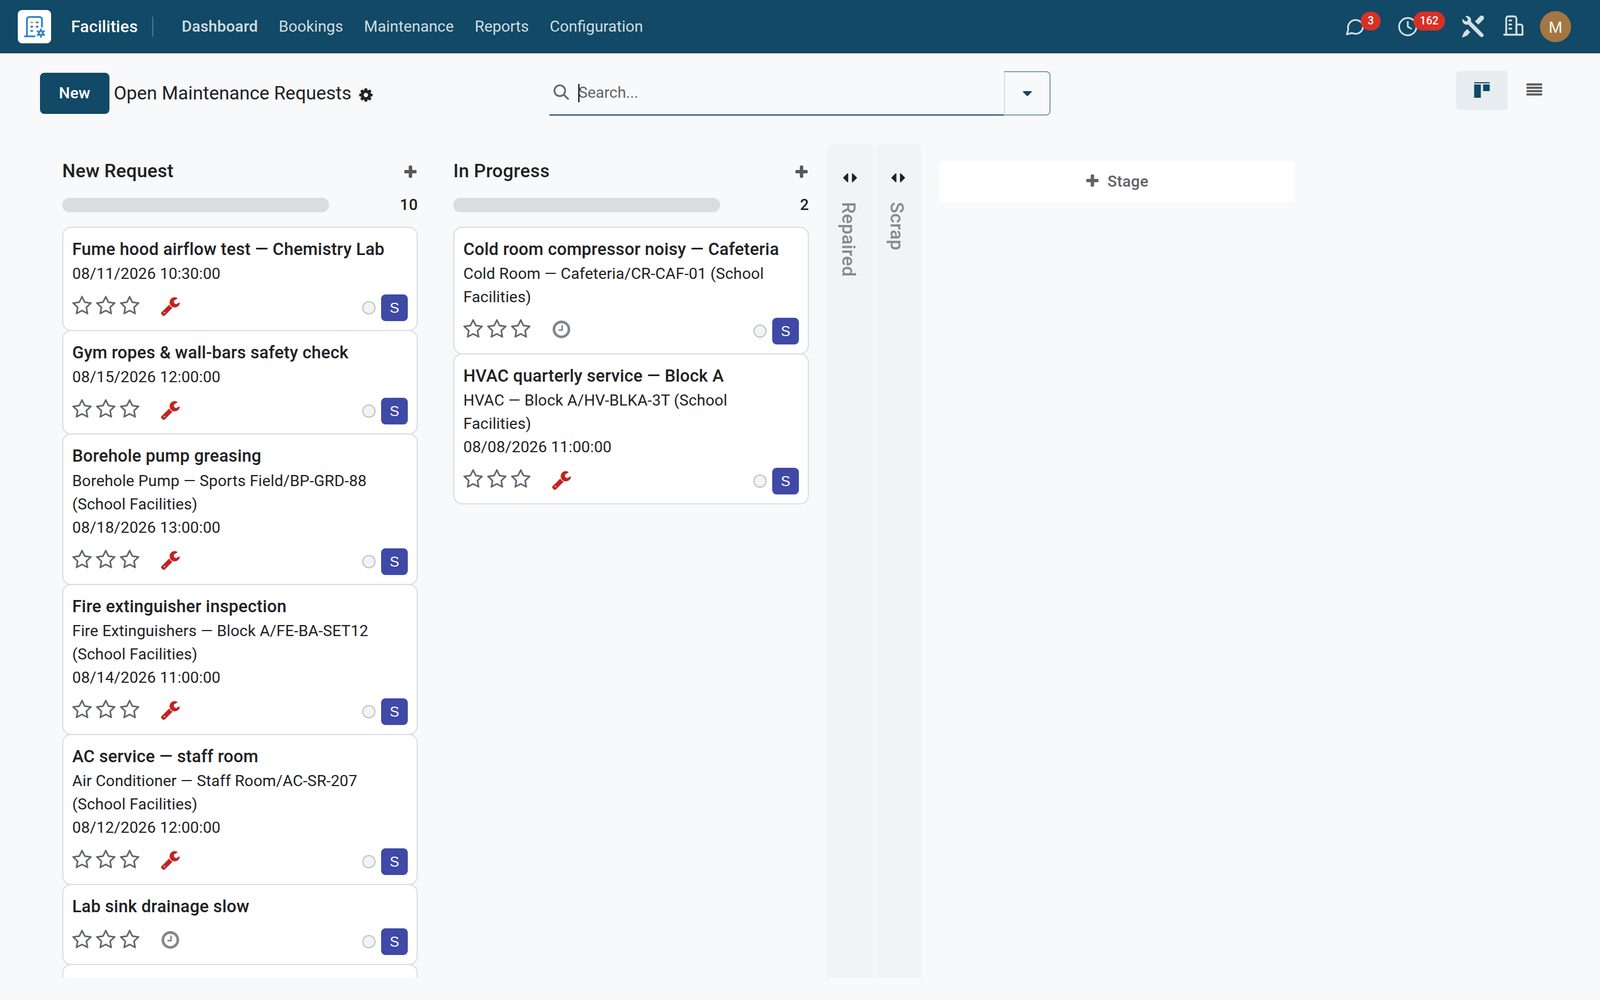1600x1000 pixels.
Task: Toggle kanban state circle on HVAC quarterly service card
Action: pyautogui.click(x=760, y=481)
